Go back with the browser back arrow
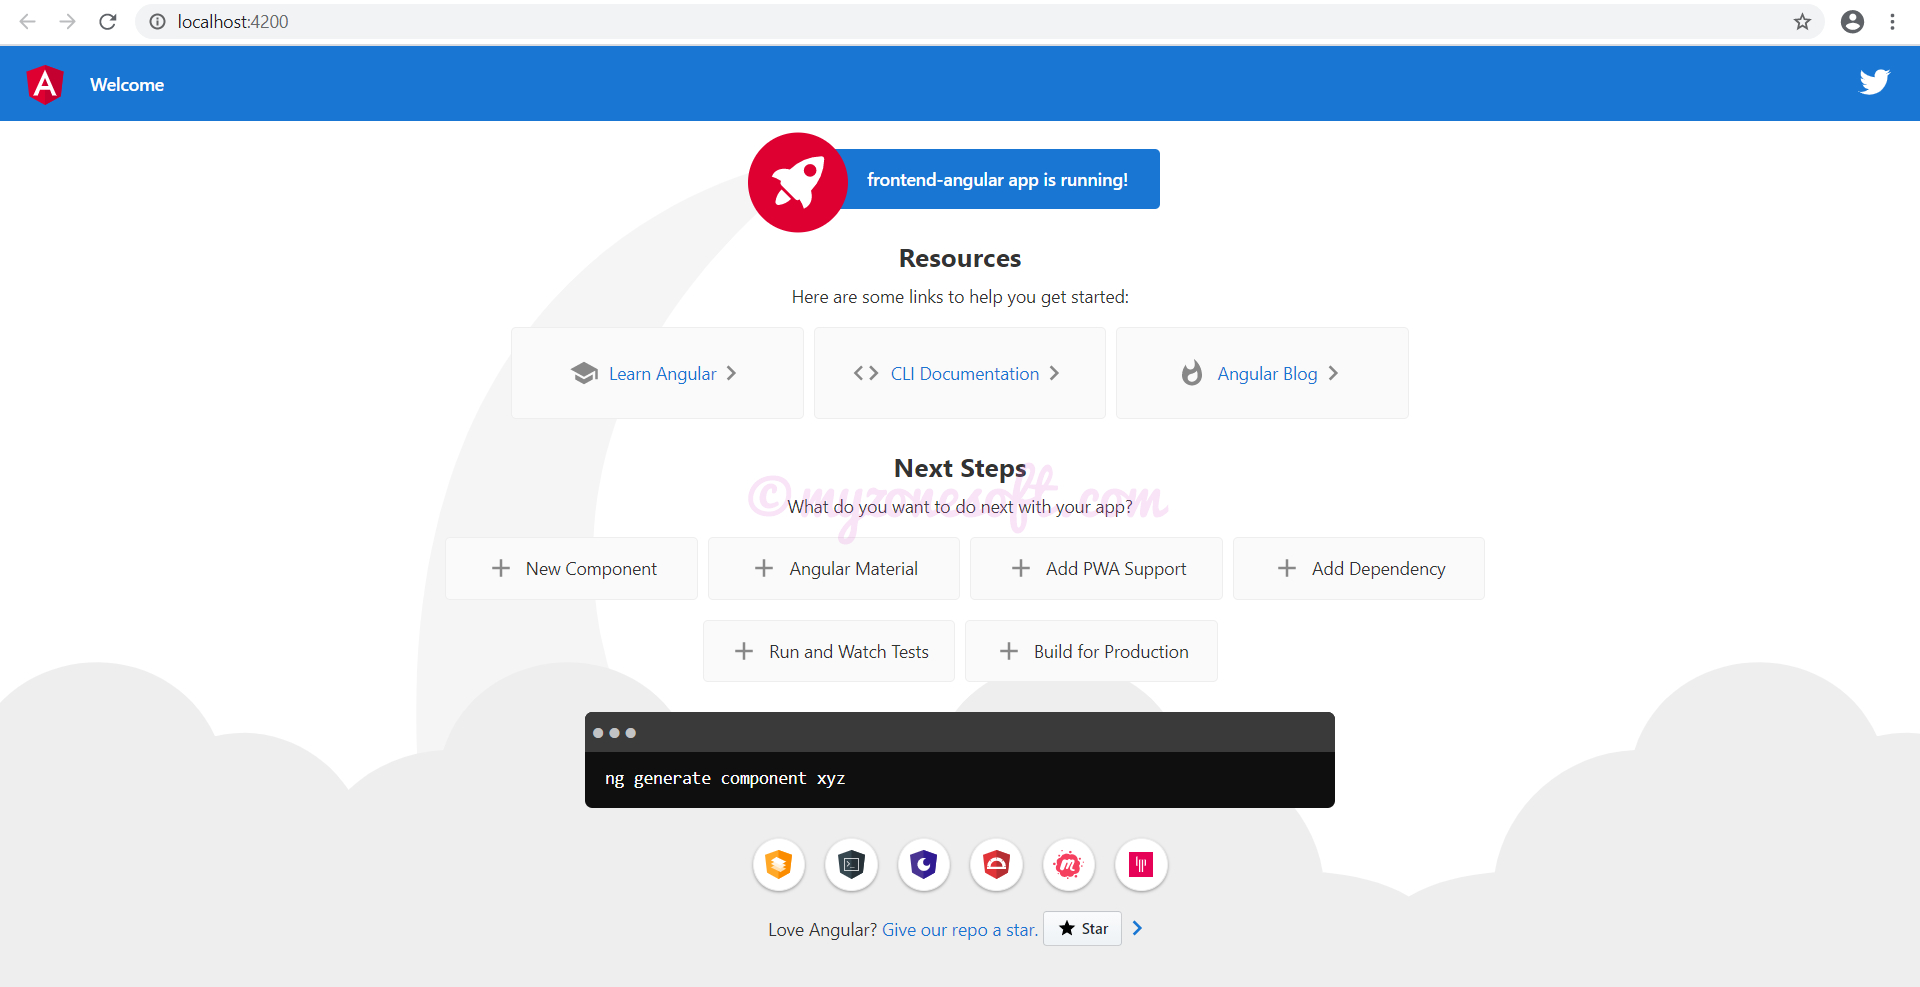Viewport: 1920px width, 987px height. [27, 21]
